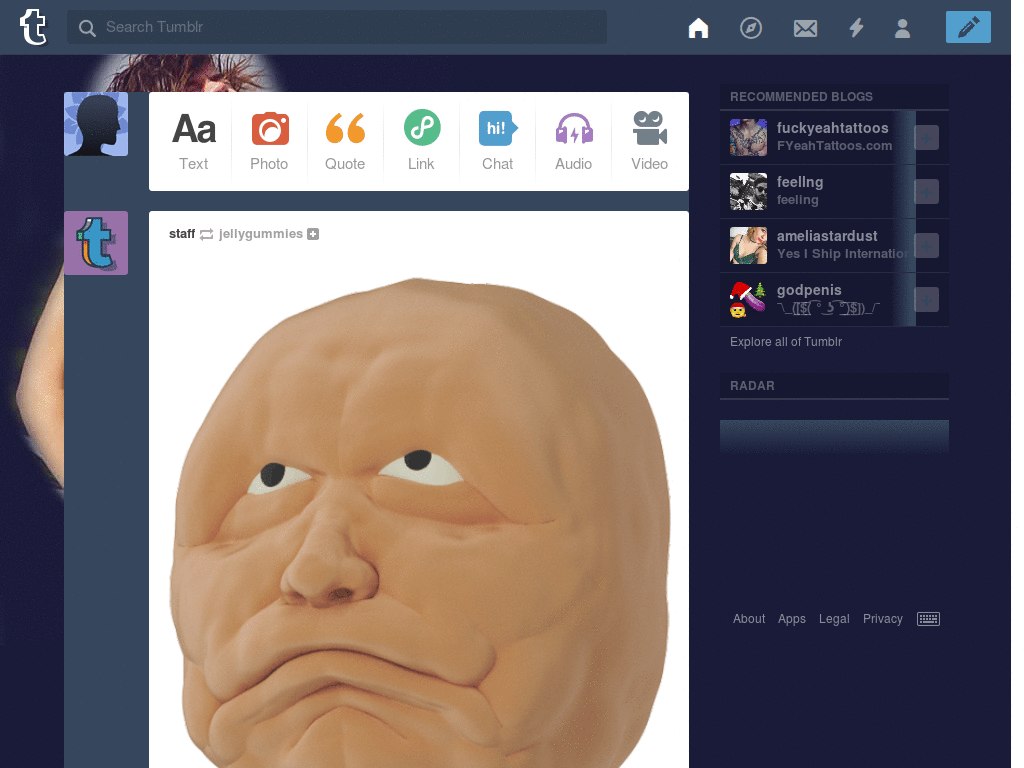Viewport: 1024px width, 768px height.
Task: Click ameliastardust avatar thumbnail
Action: pos(748,246)
